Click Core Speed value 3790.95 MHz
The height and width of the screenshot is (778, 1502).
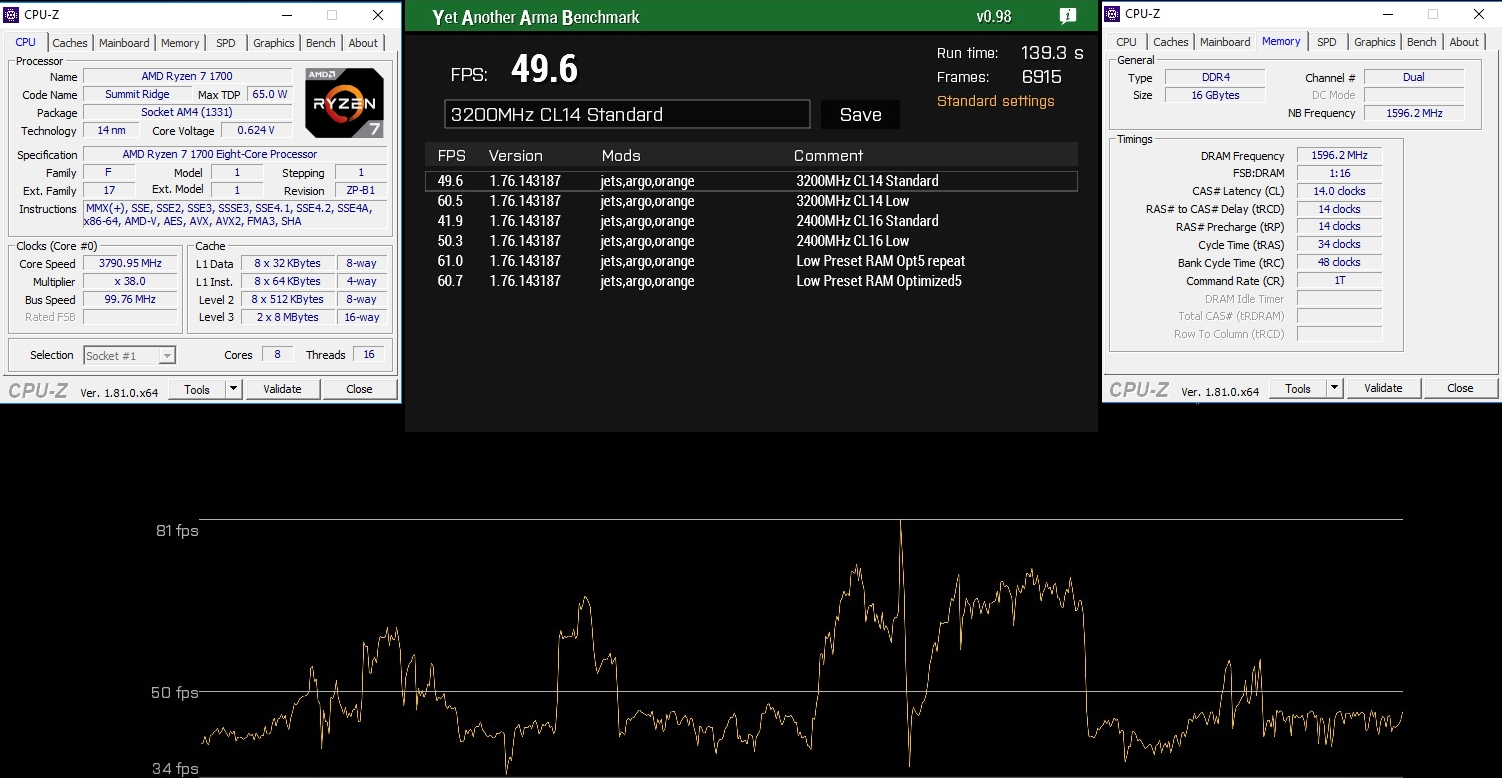[x=131, y=264]
